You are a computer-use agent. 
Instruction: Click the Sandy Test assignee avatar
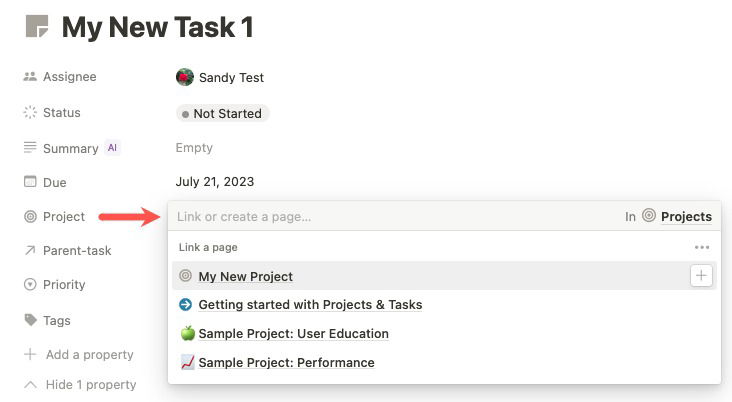tap(185, 77)
